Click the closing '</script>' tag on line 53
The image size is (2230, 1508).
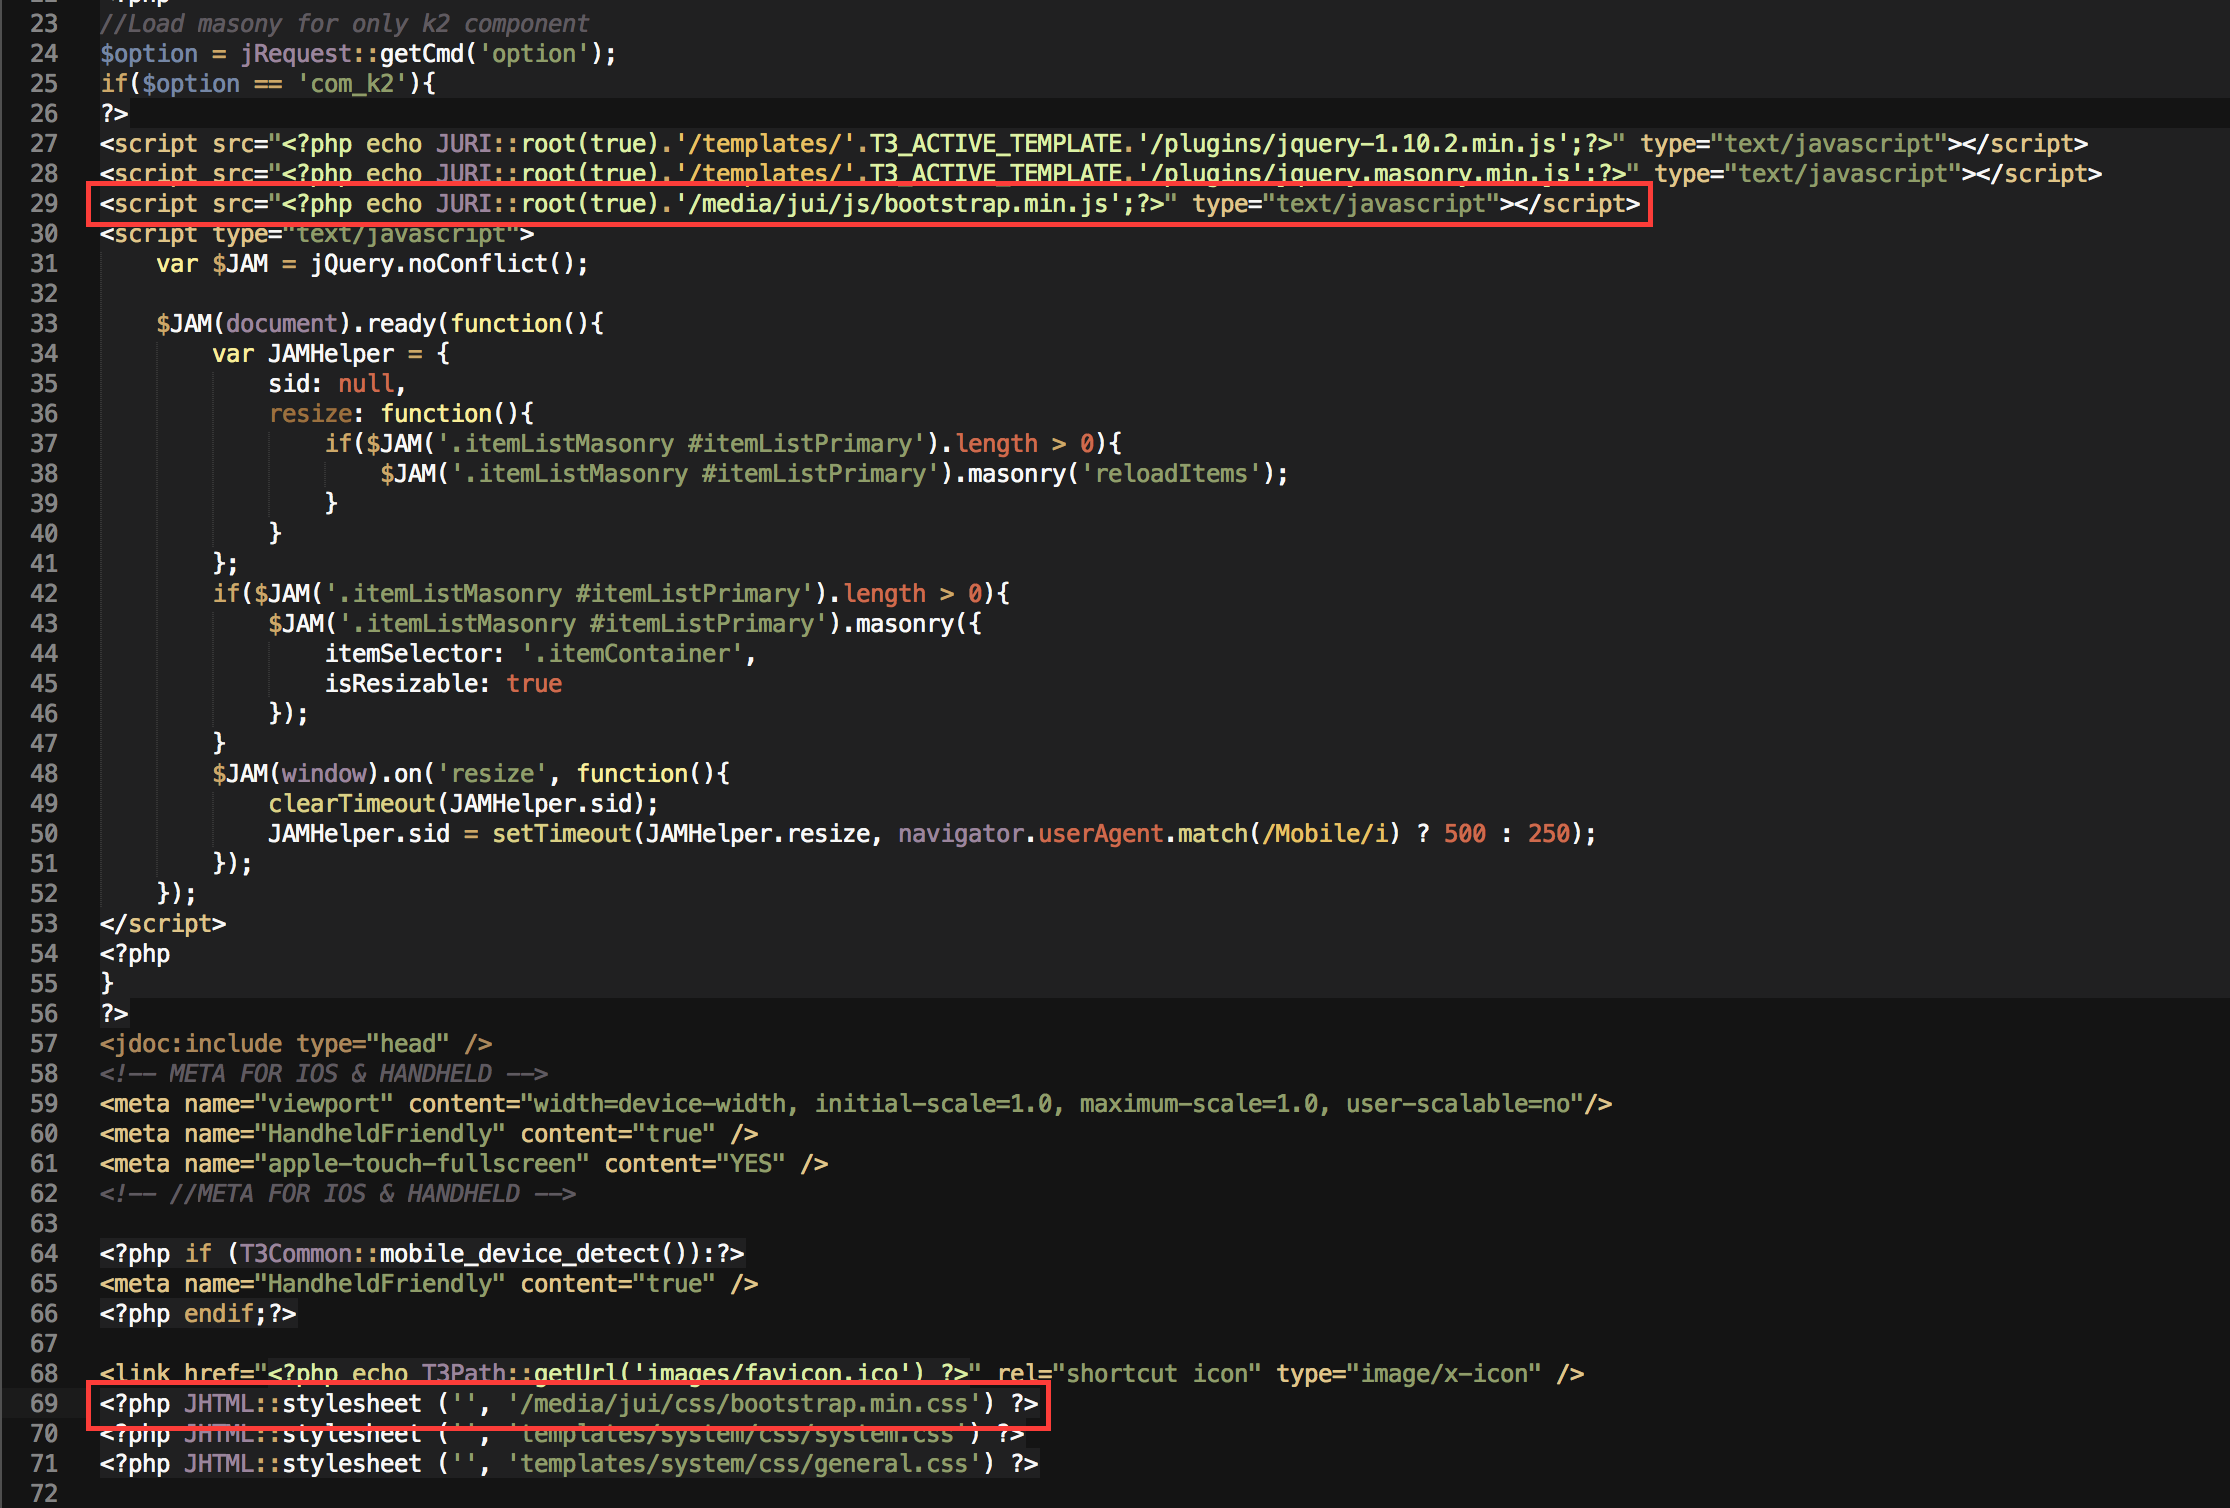click(x=163, y=924)
